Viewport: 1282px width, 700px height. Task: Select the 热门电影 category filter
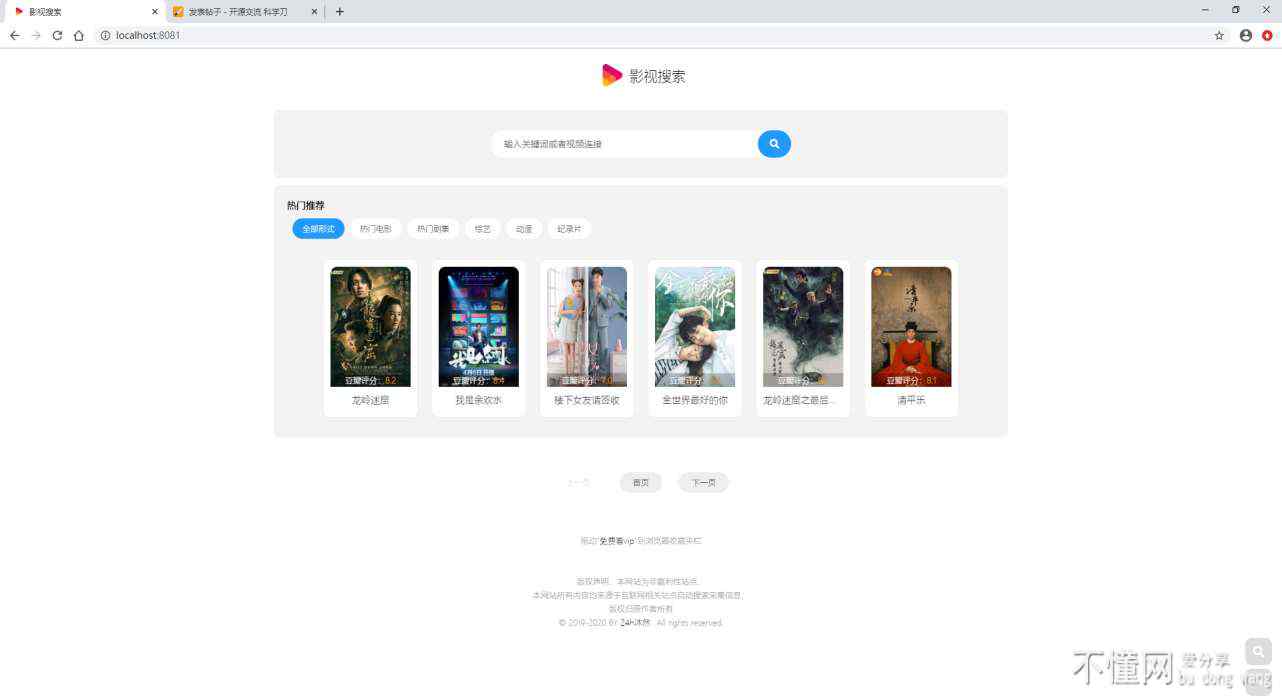click(x=376, y=229)
